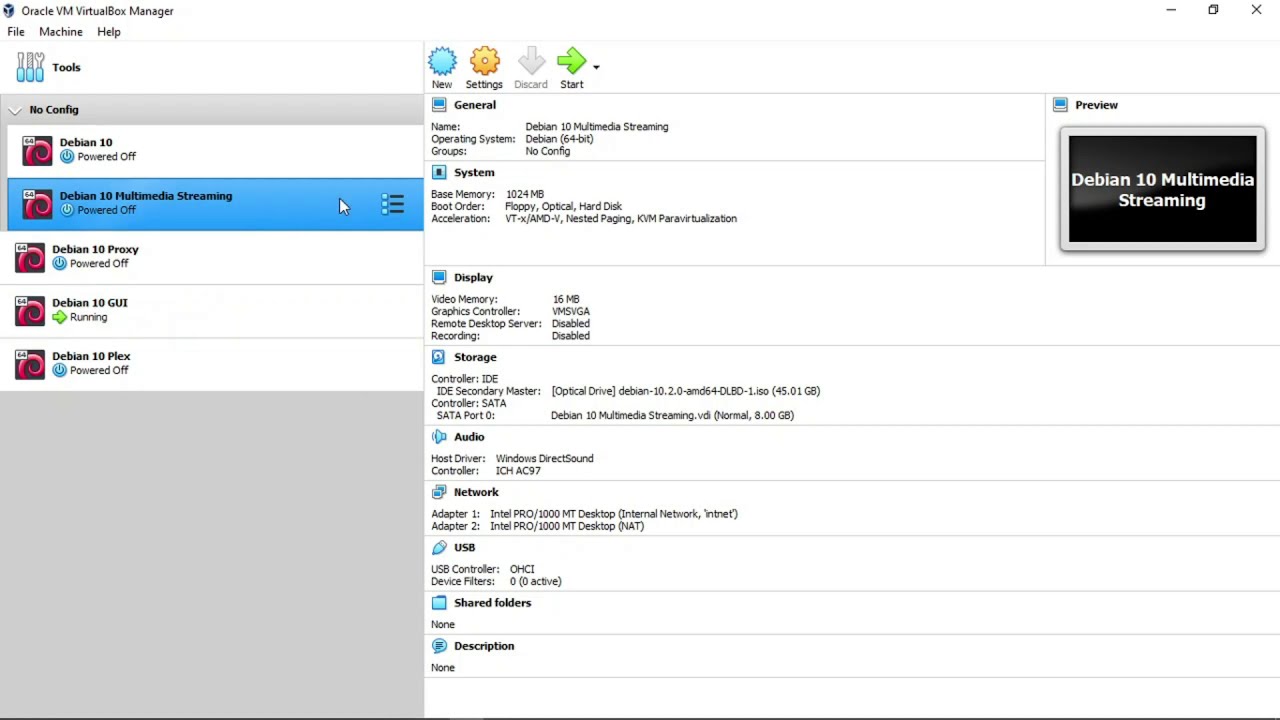Select the Debian 10 Plex machine
This screenshot has width=1280, height=720.
212,363
